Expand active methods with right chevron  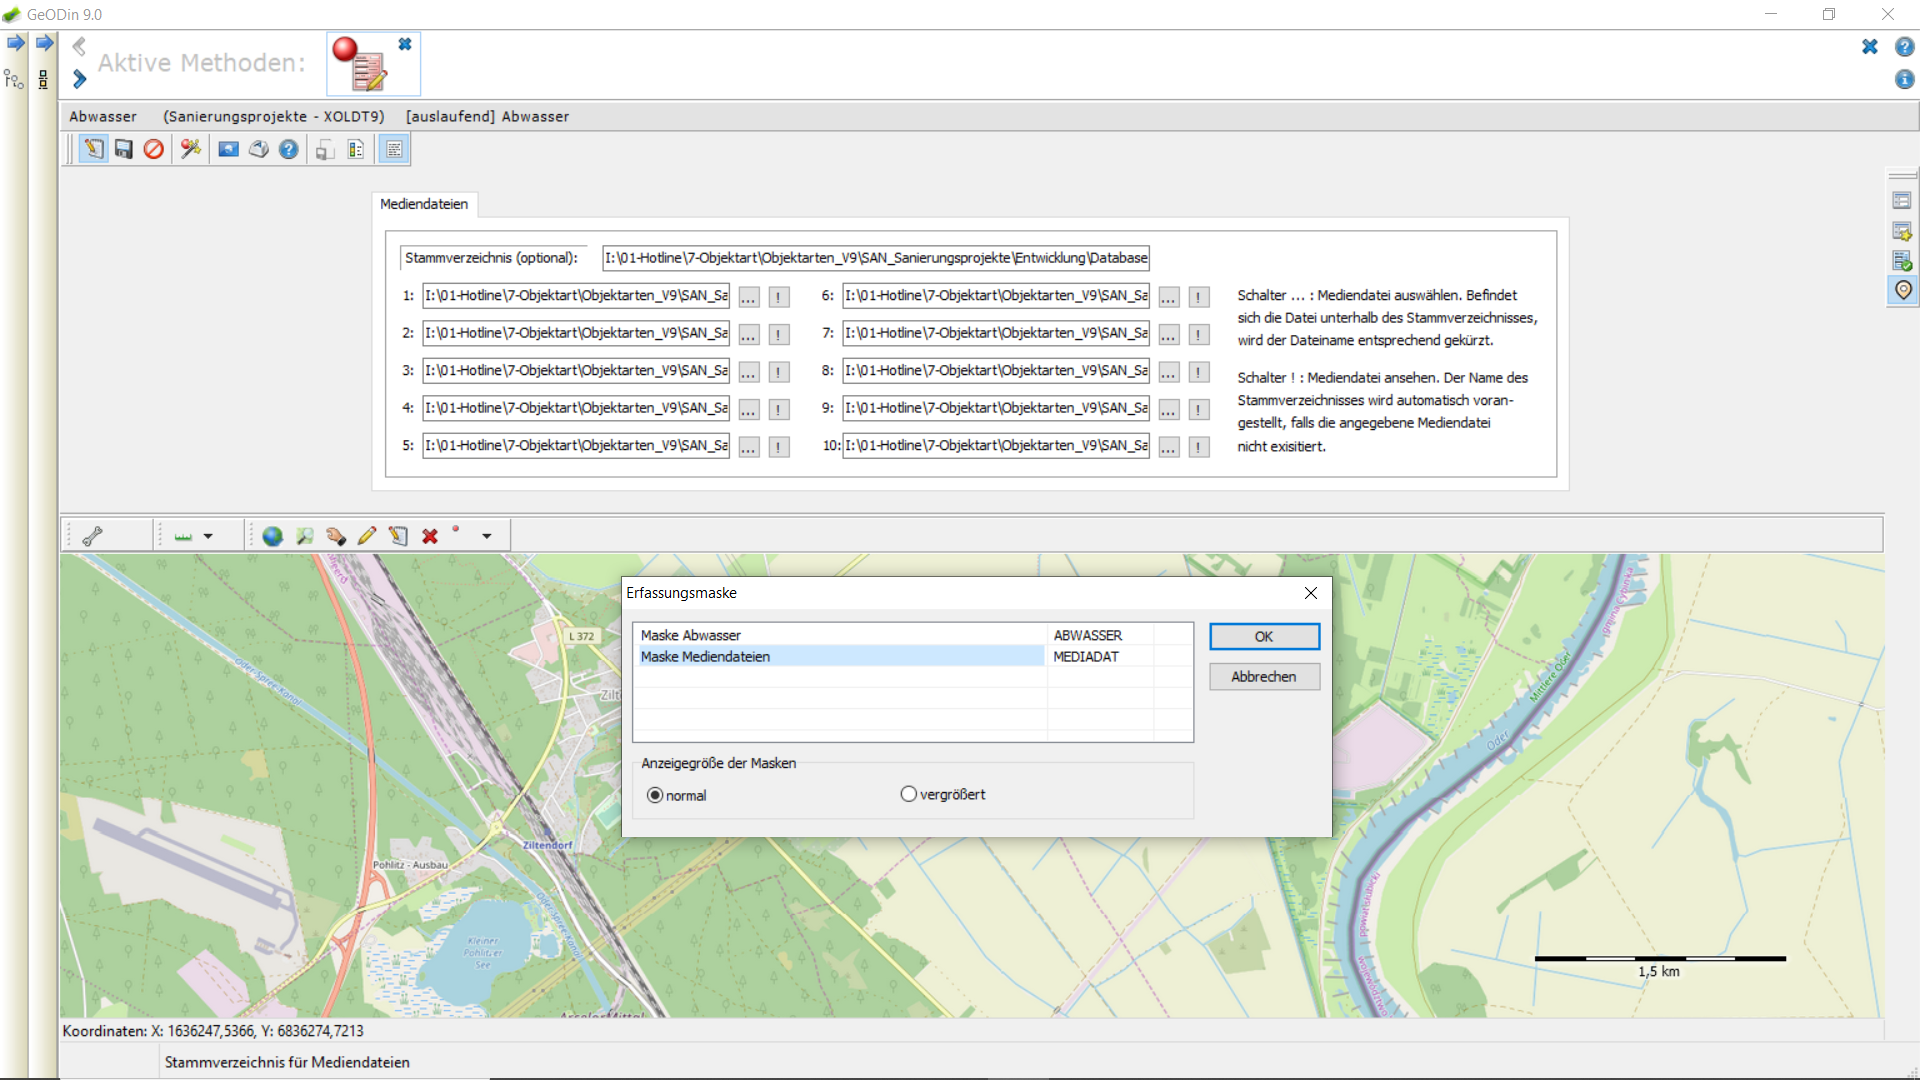(80, 79)
